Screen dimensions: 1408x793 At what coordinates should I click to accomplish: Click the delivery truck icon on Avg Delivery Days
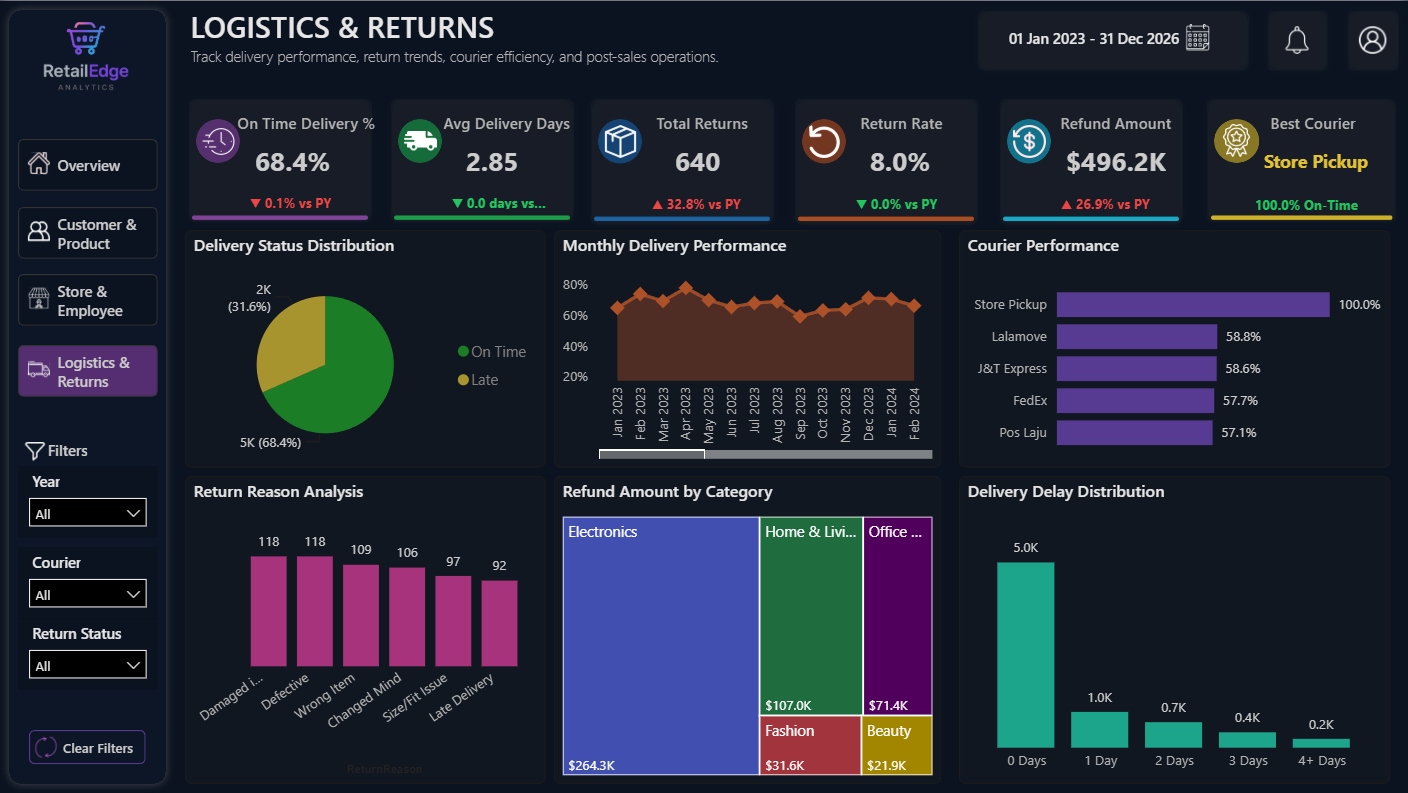419,141
